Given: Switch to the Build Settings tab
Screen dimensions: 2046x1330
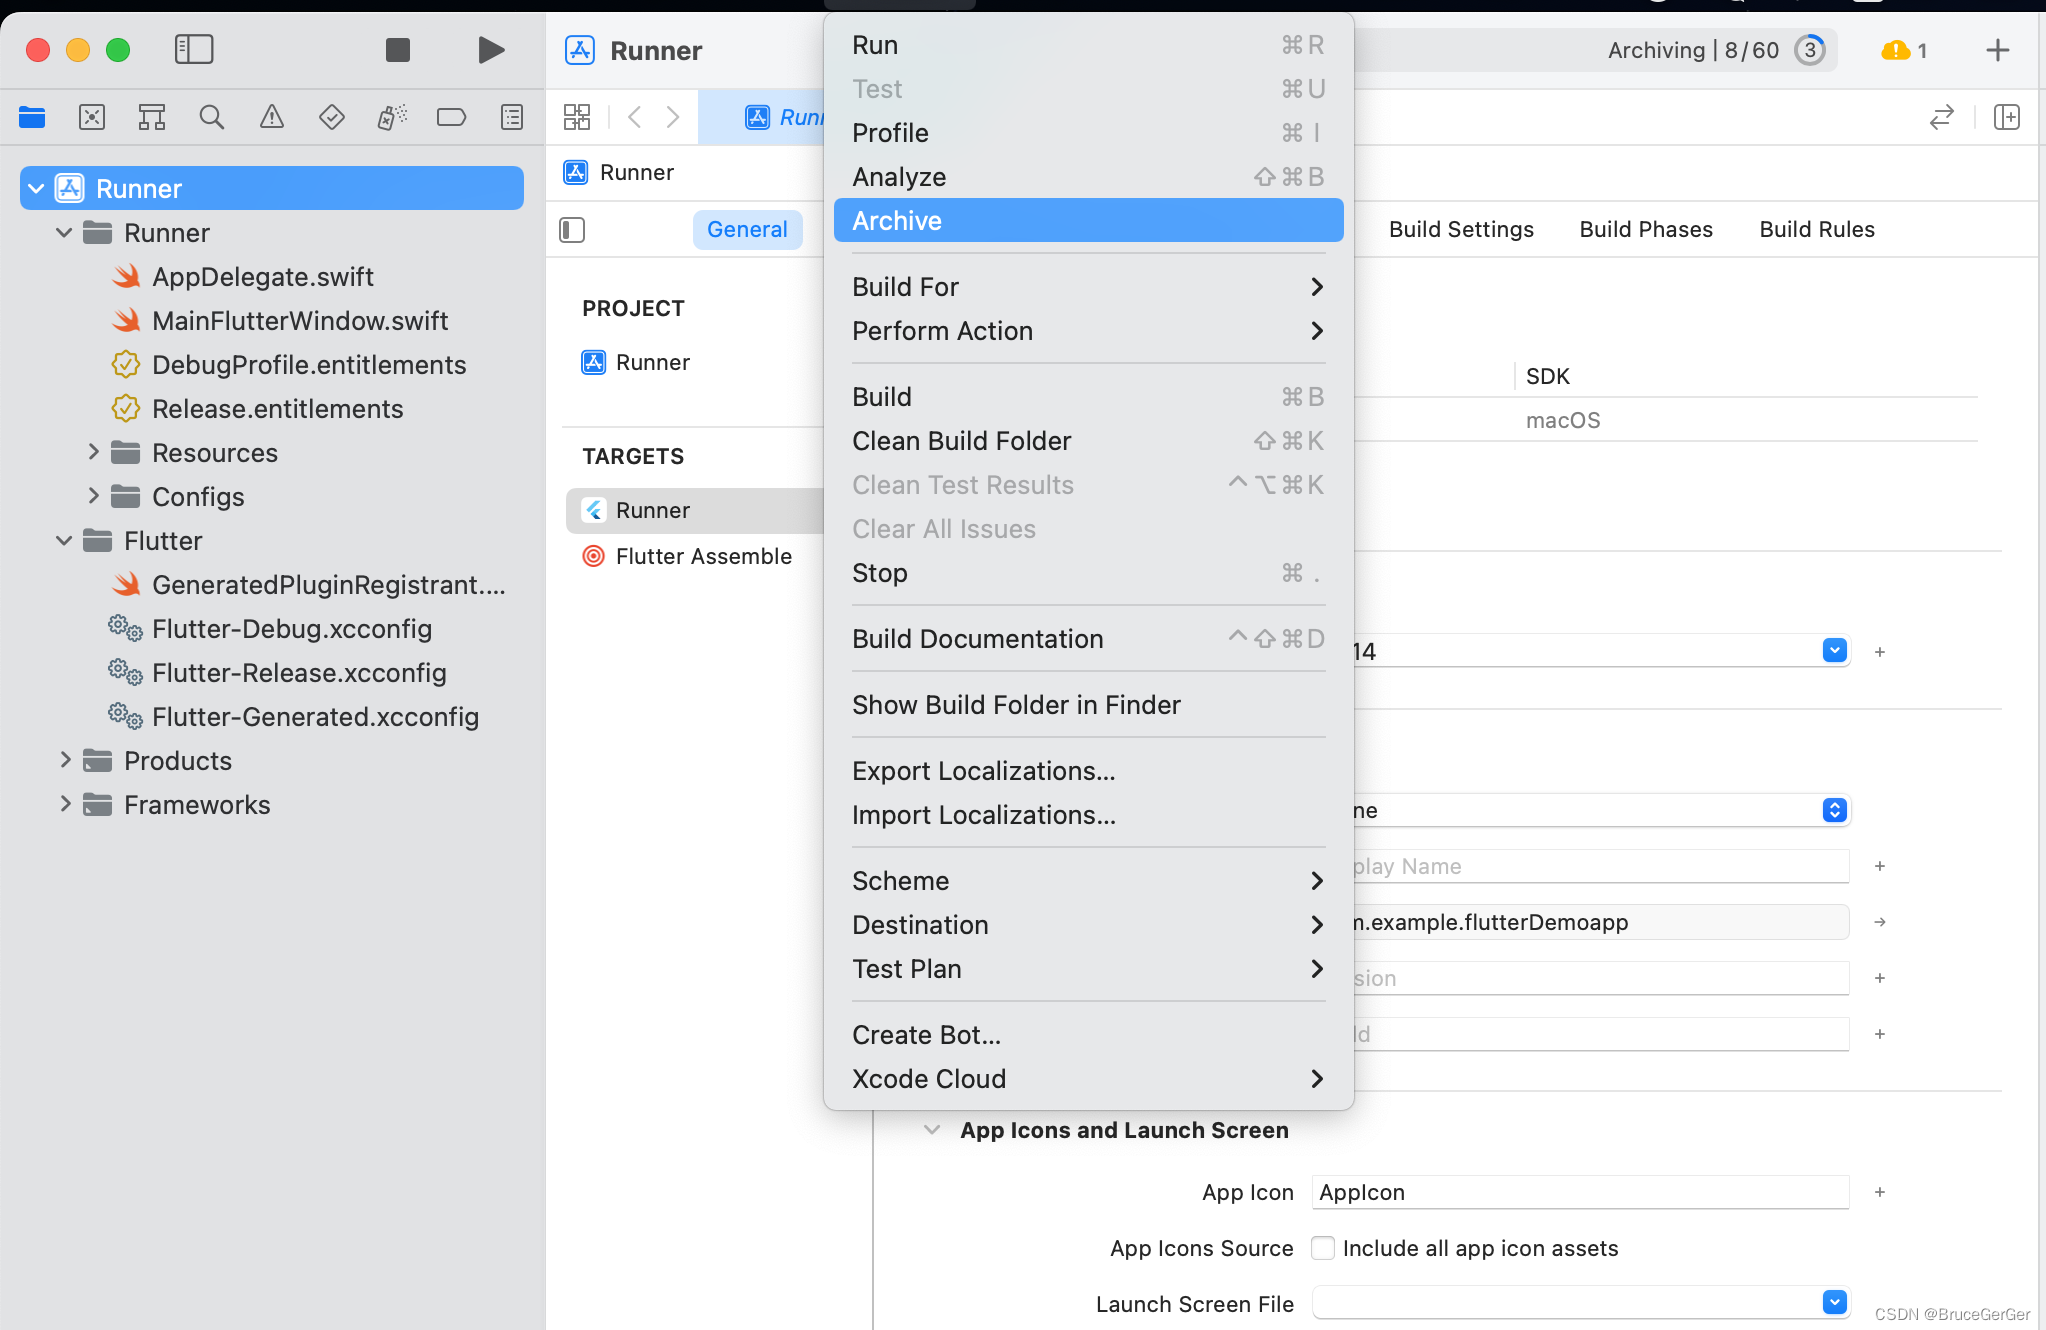Looking at the screenshot, I should tap(1461, 230).
